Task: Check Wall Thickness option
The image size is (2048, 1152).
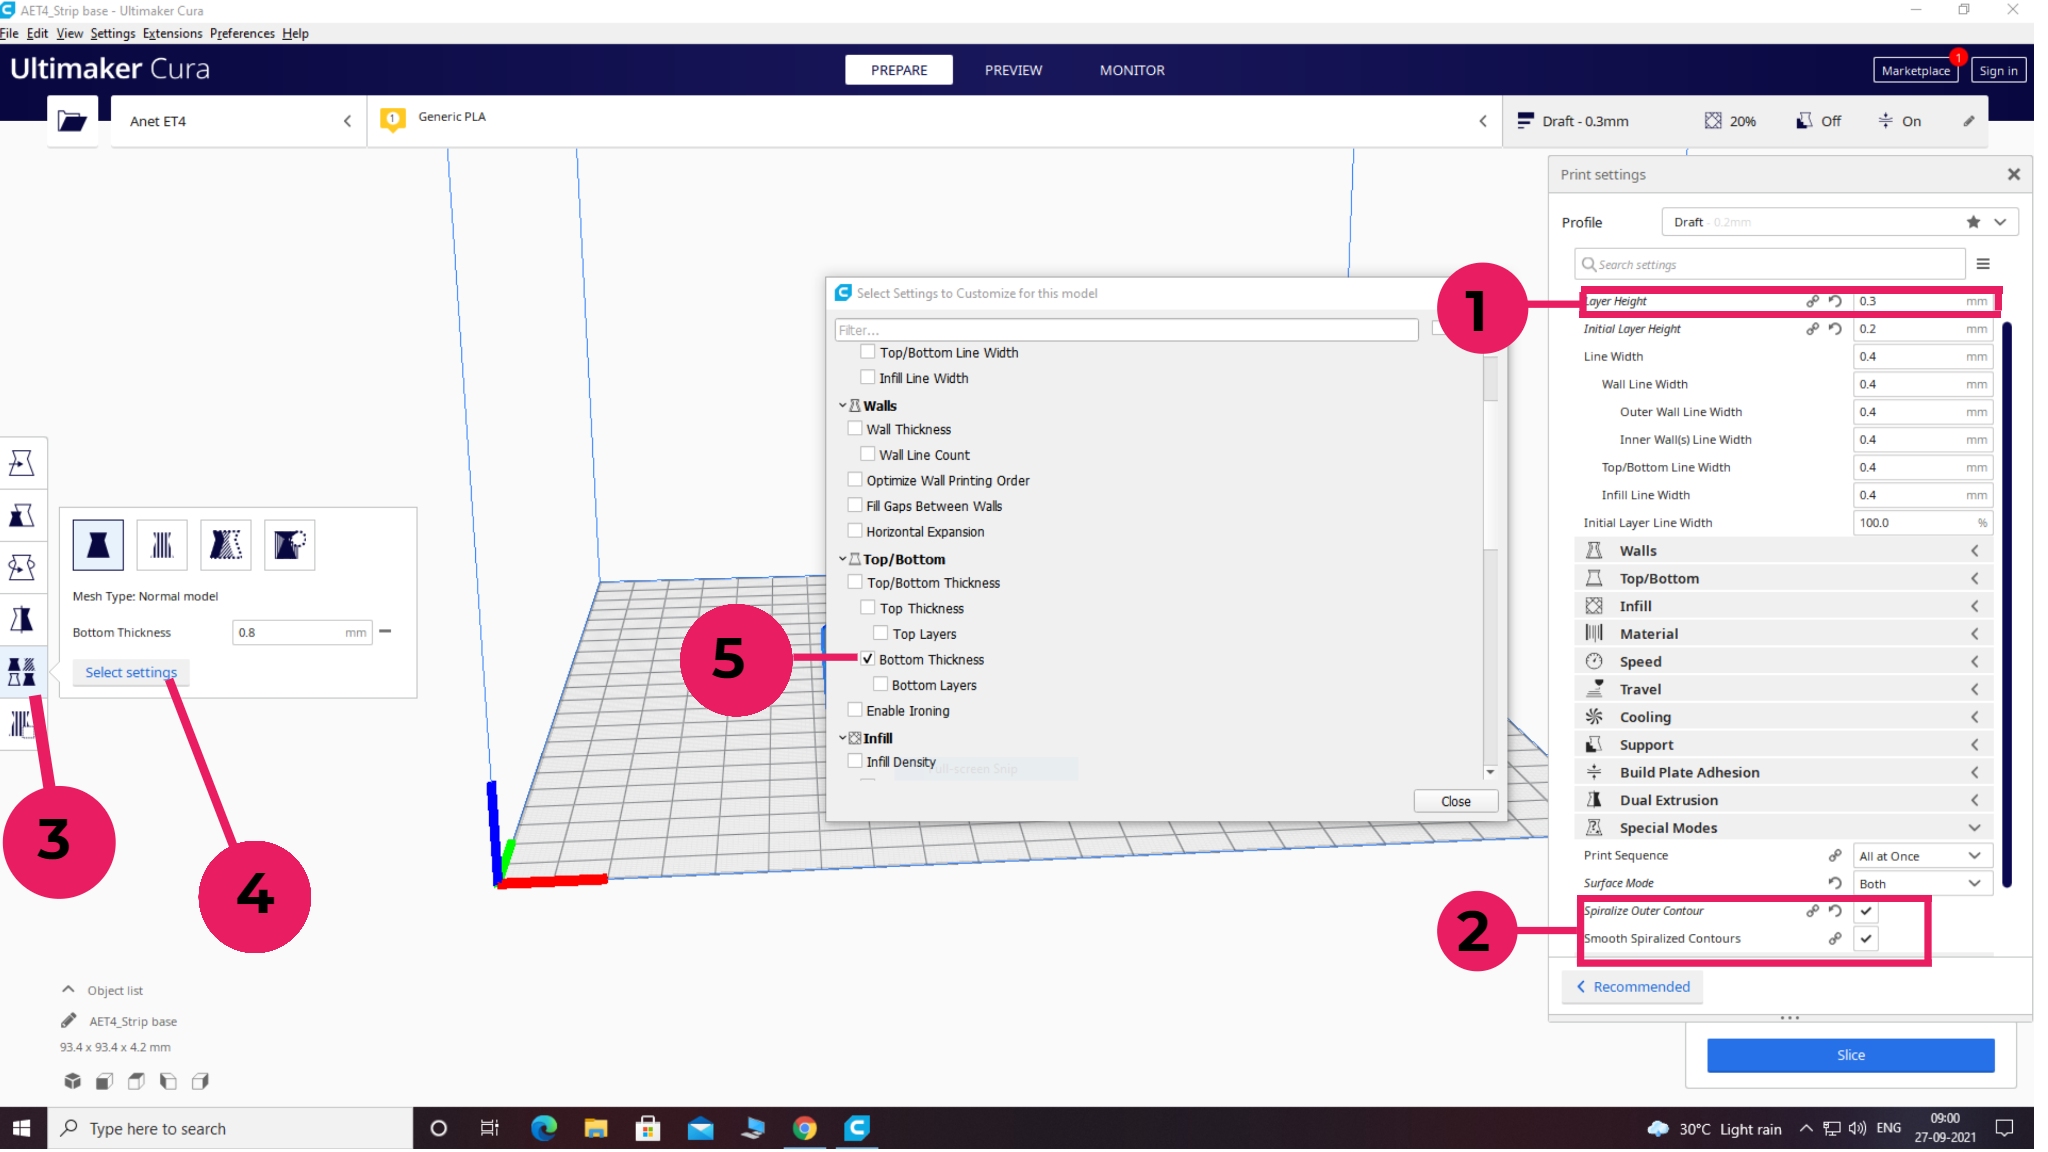Action: point(855,429)
